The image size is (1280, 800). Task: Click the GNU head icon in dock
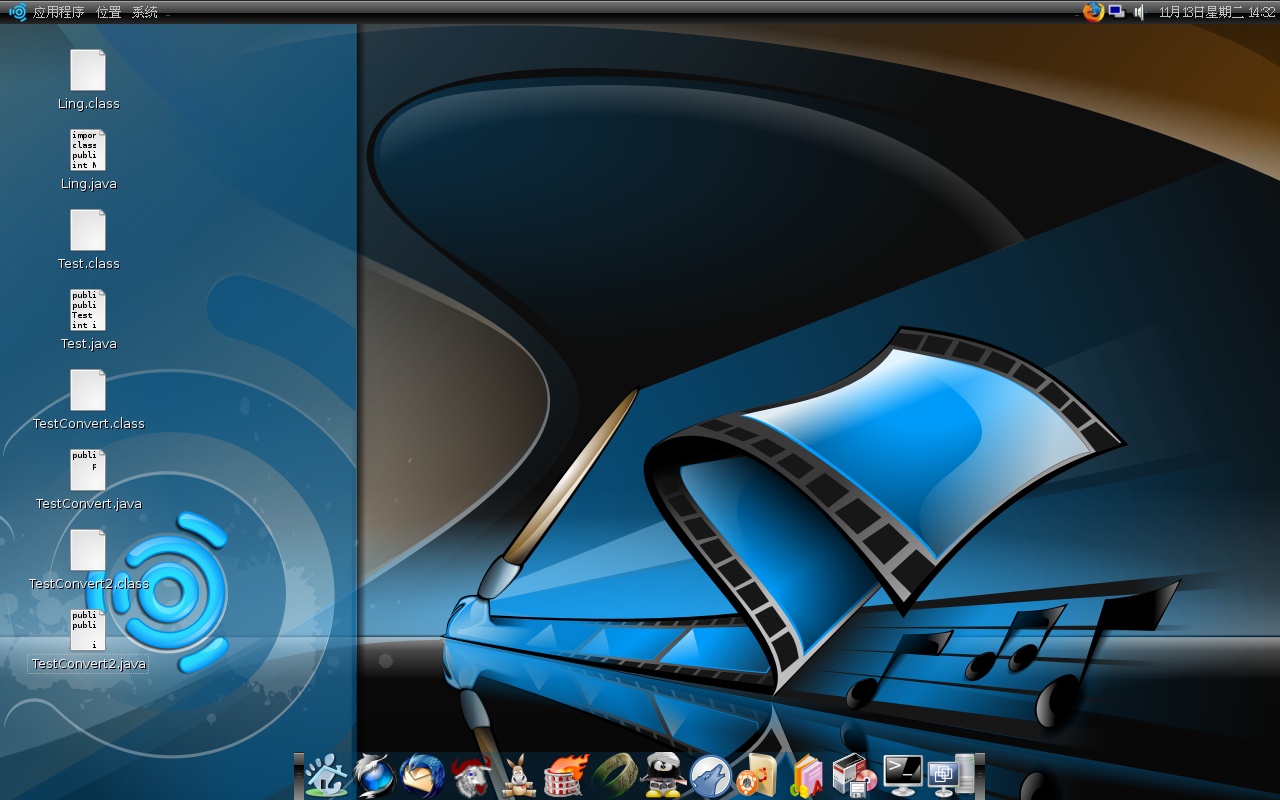471,775
